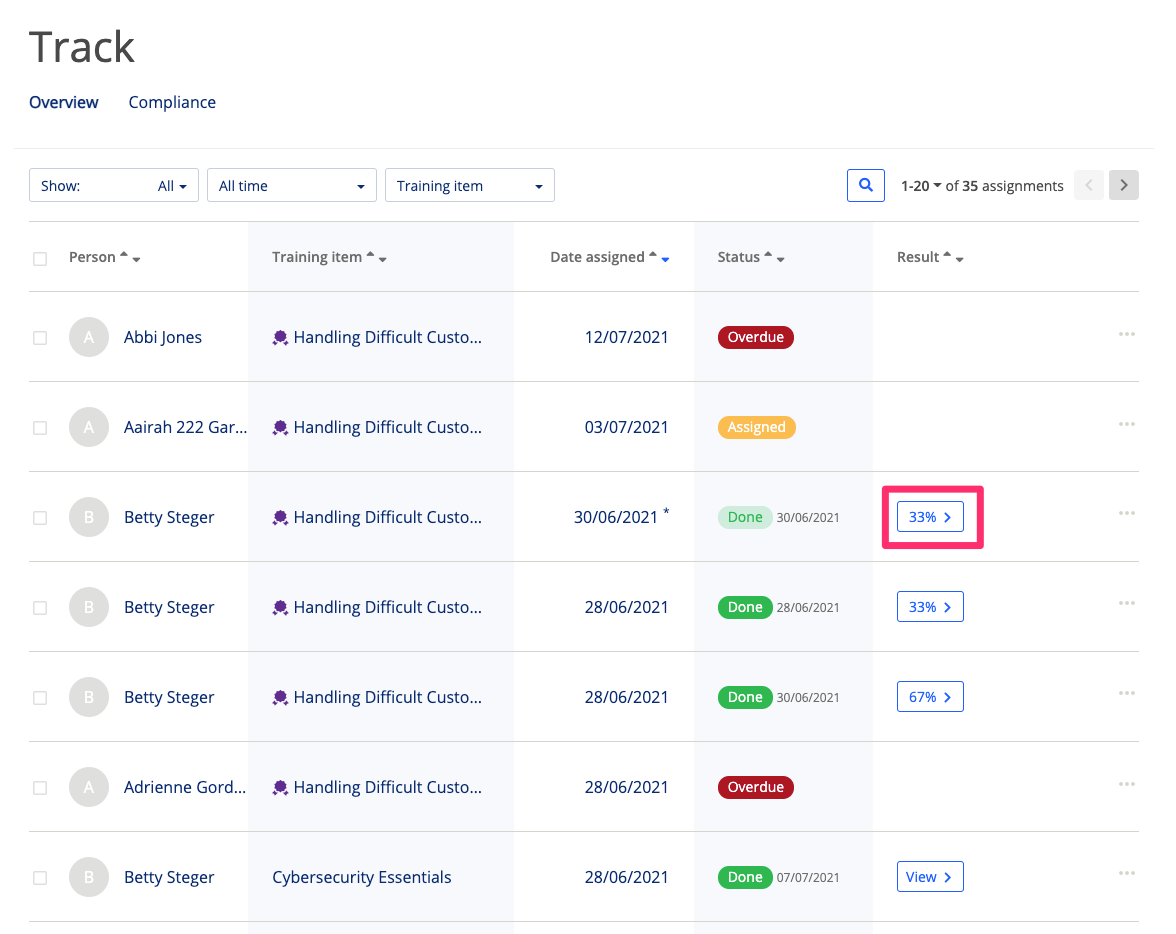Viewport: 1176px width, 934px height.
Task: Sort Date assigned ascending arrow
Action: [x=652, y=254]
